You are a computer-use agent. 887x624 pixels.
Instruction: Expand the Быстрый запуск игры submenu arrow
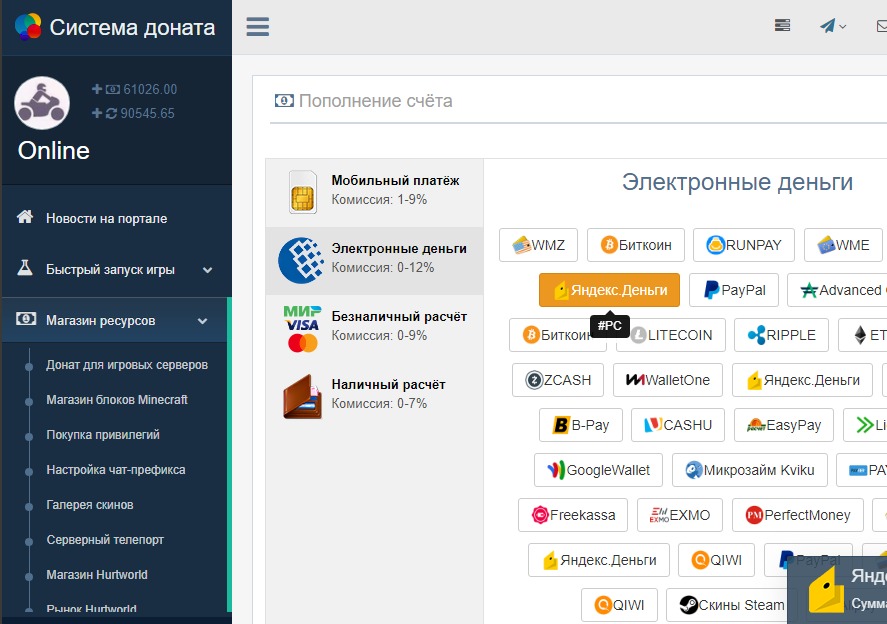pos(208,269)
